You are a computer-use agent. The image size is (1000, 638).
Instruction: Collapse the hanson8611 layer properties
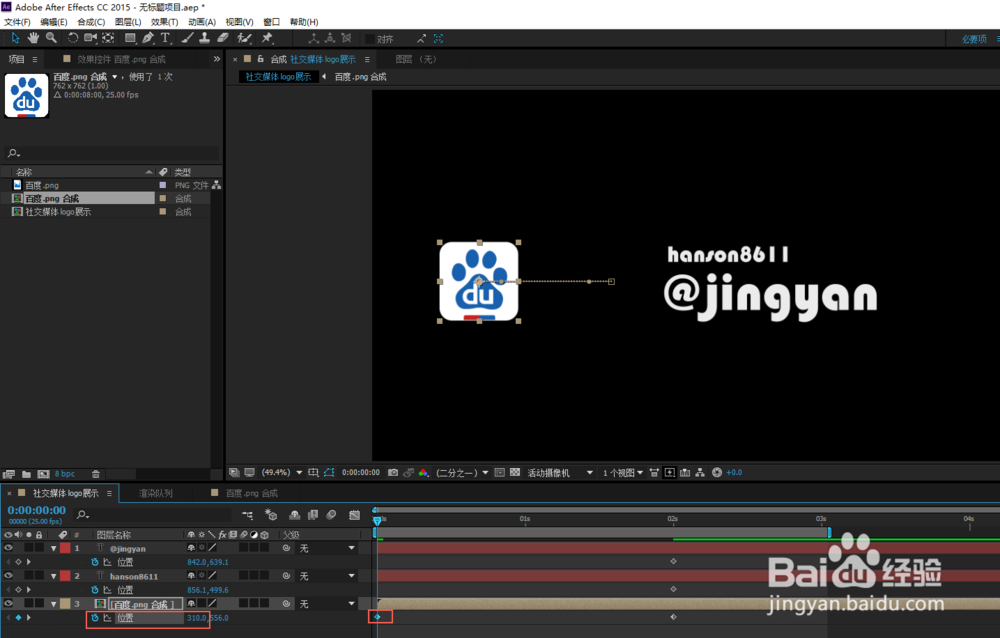tap(54, 577)
